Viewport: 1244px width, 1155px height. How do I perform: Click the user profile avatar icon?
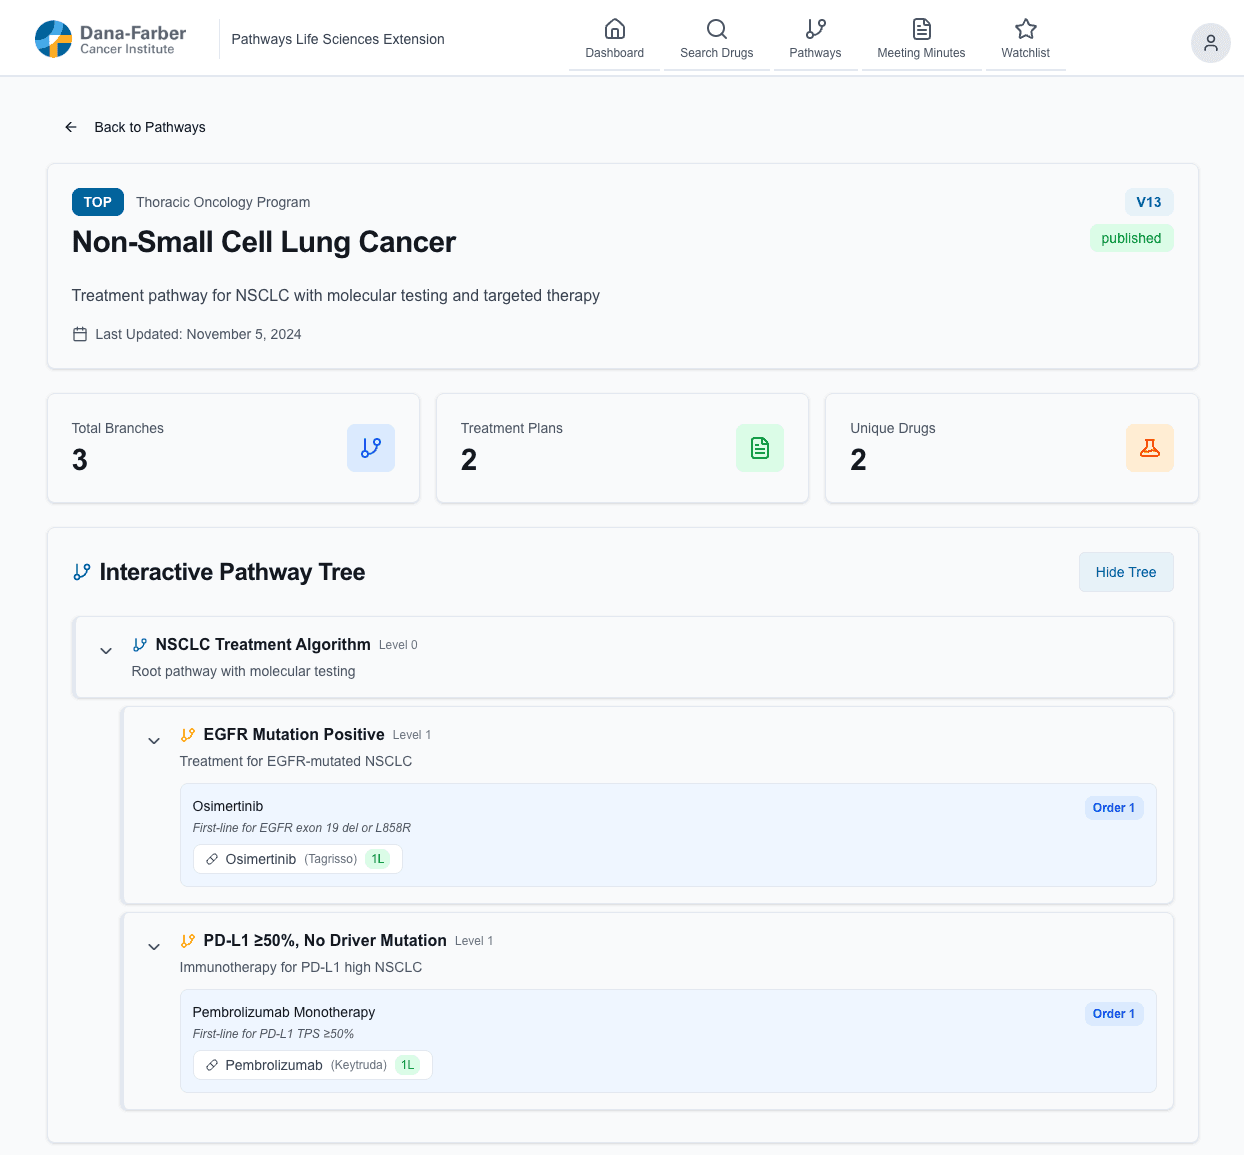coord(1211,44)
